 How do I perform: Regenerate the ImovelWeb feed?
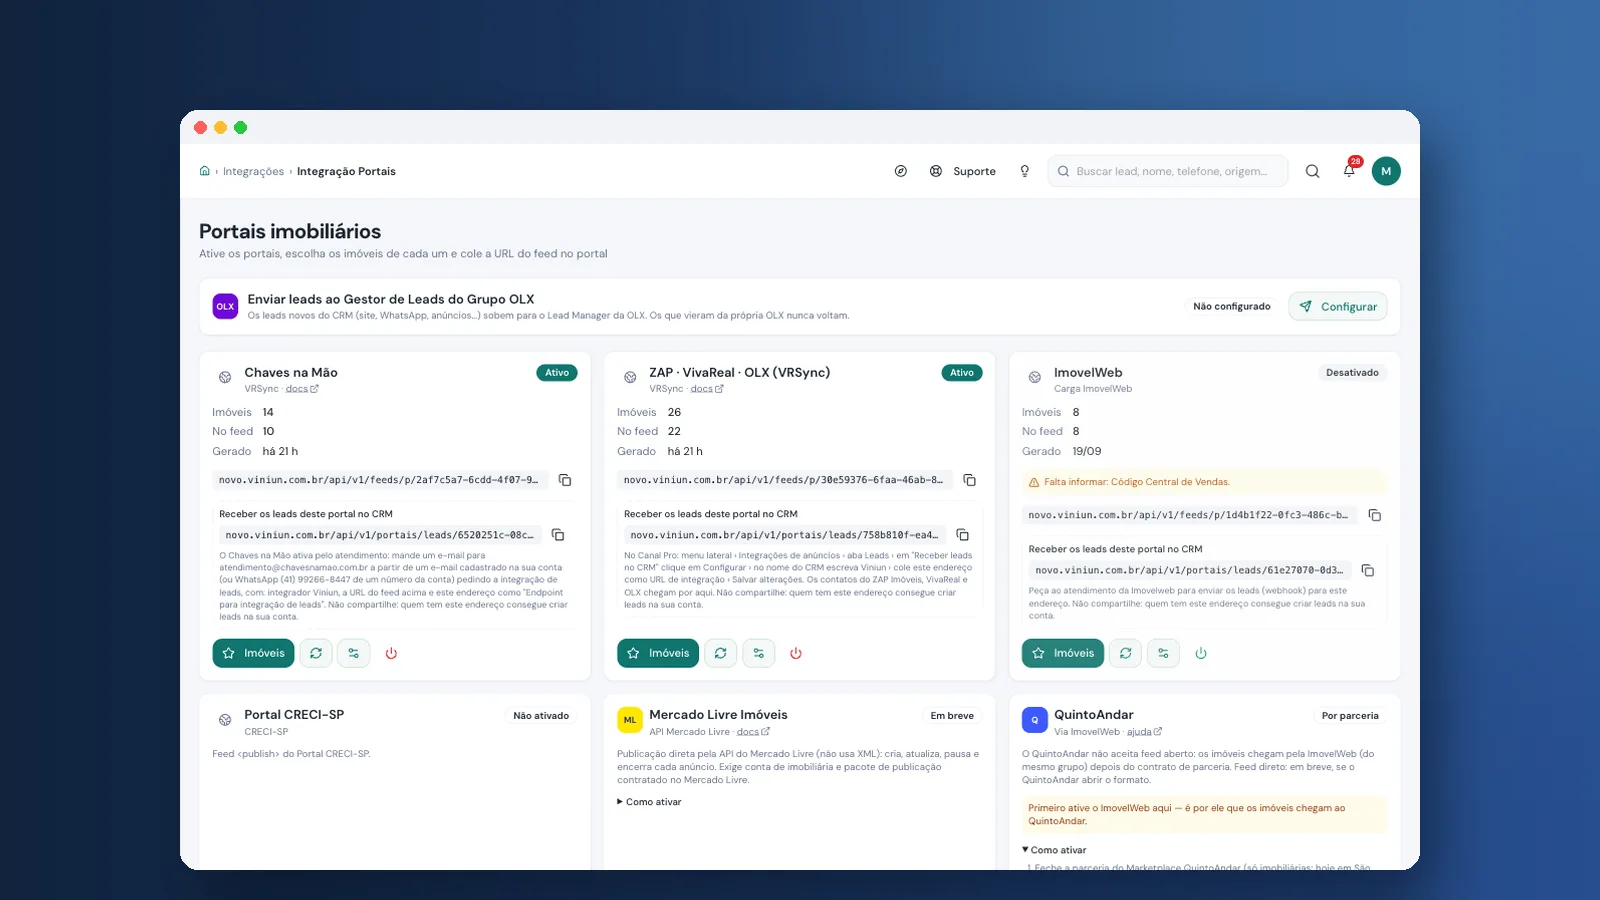pyautogui.click(x=1126, y=653)
